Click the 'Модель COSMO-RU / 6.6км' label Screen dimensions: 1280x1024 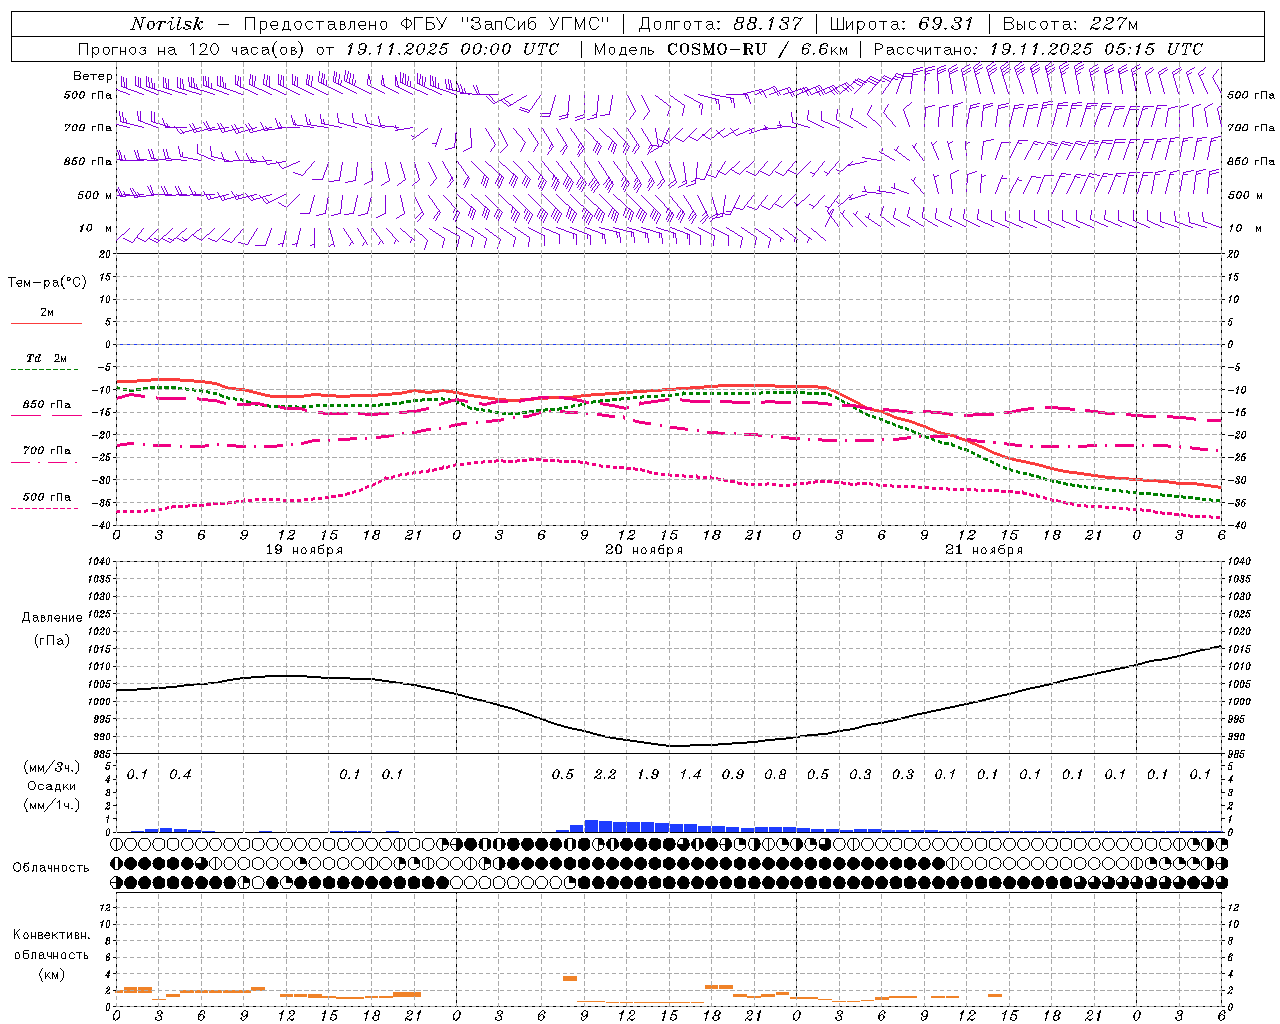721,49
